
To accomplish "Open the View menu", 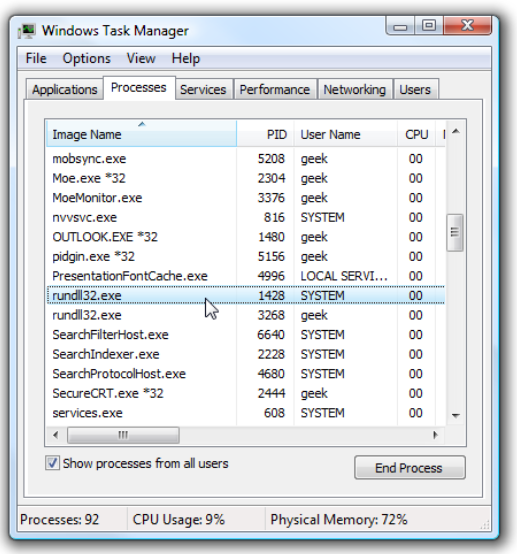I will click(x=141, y=58).
